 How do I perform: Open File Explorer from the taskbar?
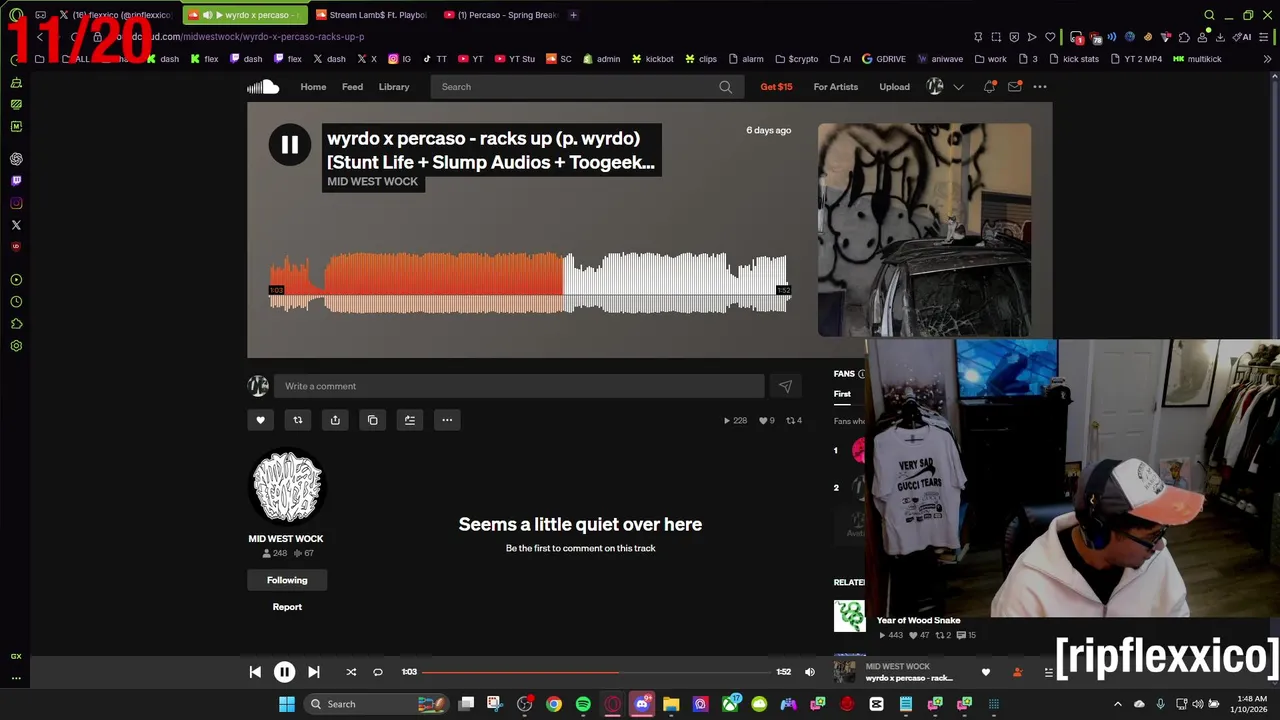671,704
